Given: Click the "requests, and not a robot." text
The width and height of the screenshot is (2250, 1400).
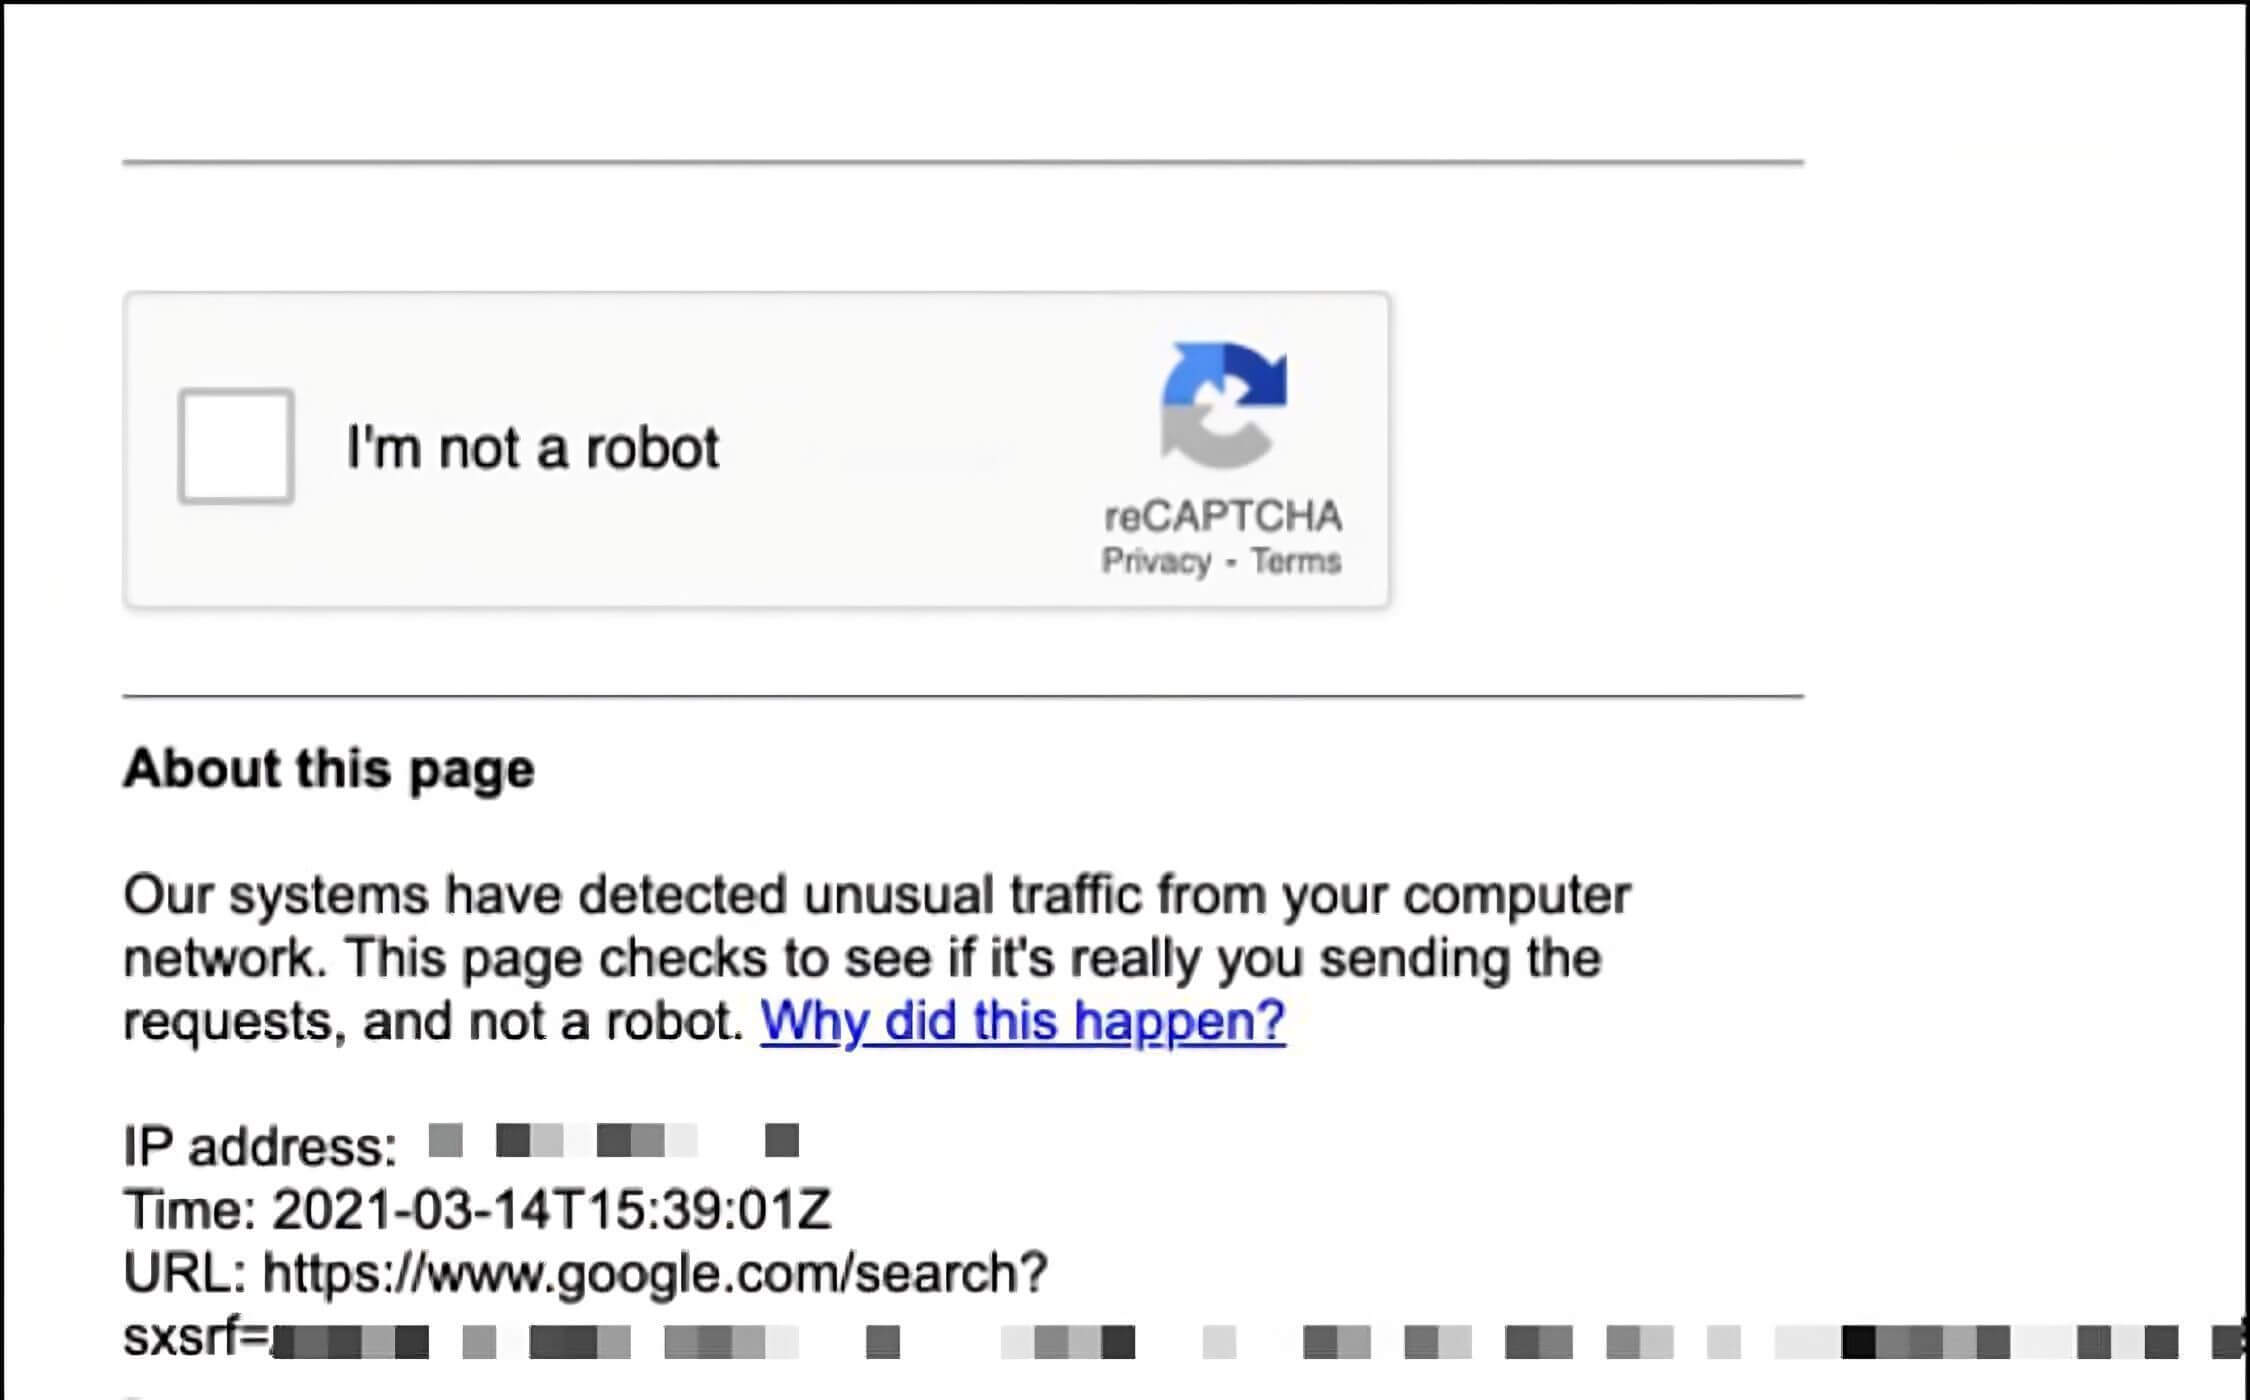Looking at the screenshot, I should [434, 1021].
